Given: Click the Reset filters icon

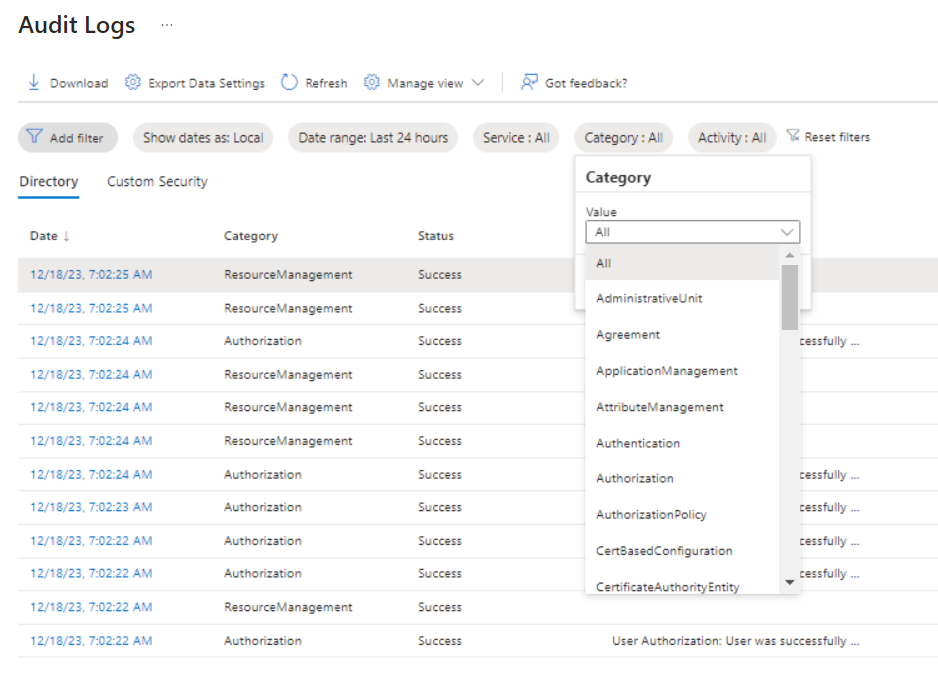Looking at the screenshot, I should pos(793,137).
